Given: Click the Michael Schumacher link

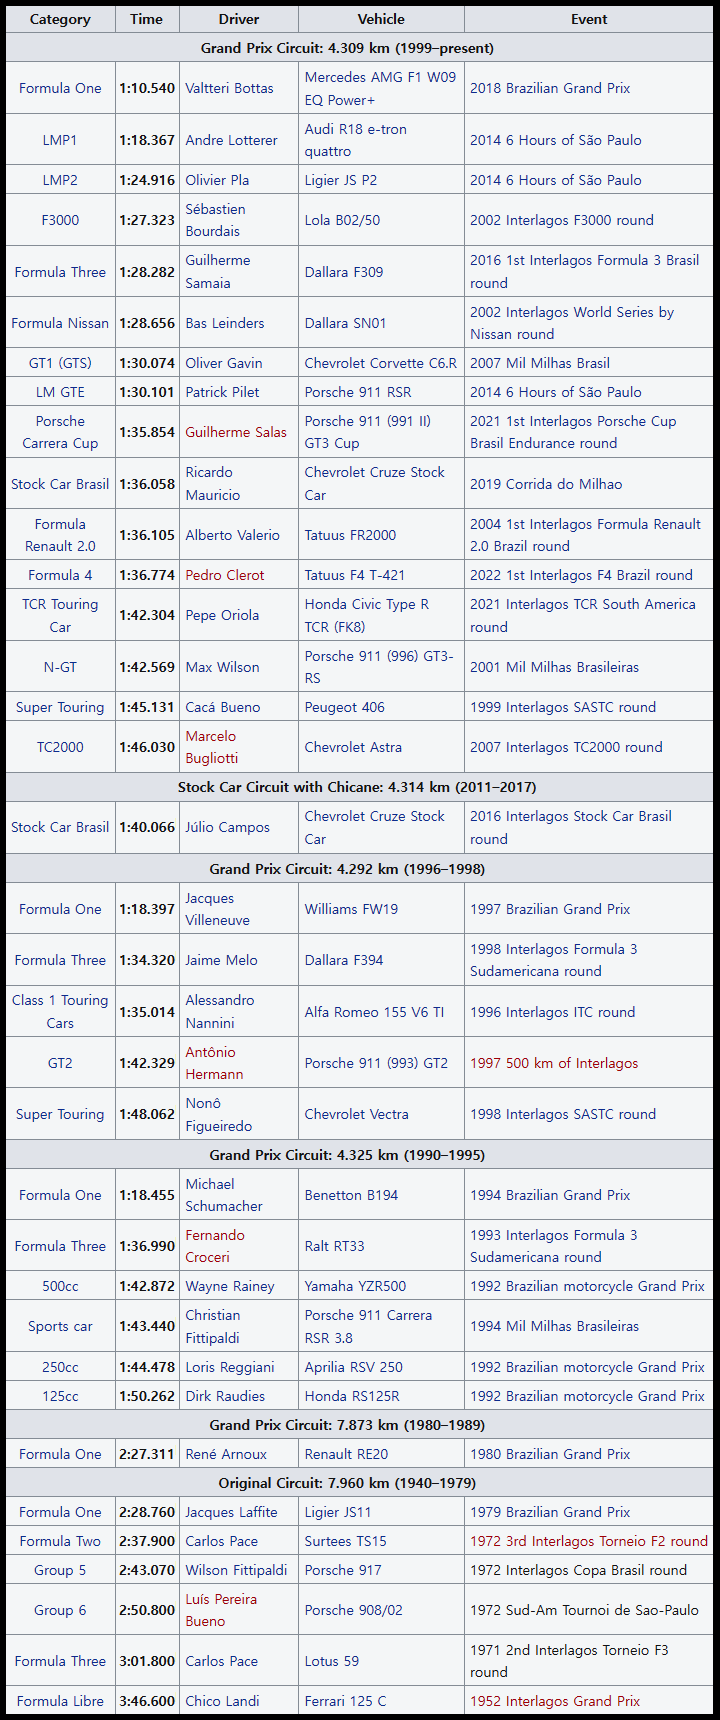Looking at the screenshot, I should tap(224, 1195).
